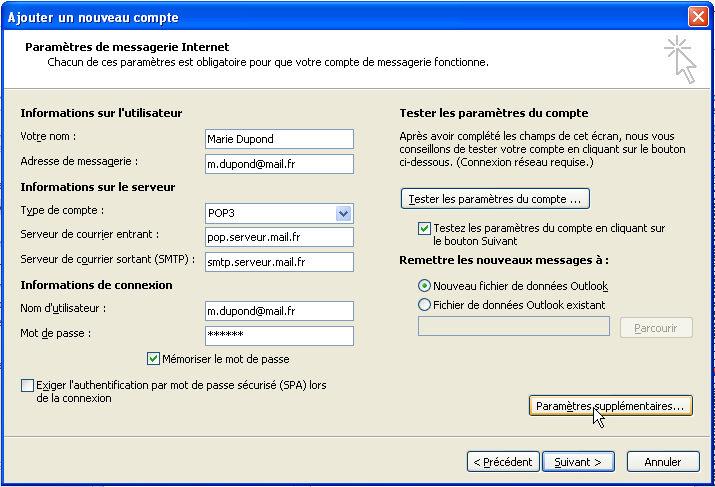Viewport: 715px width, 487px height.
Task: Focus the Mot de passe field
Action: point(279,336)
